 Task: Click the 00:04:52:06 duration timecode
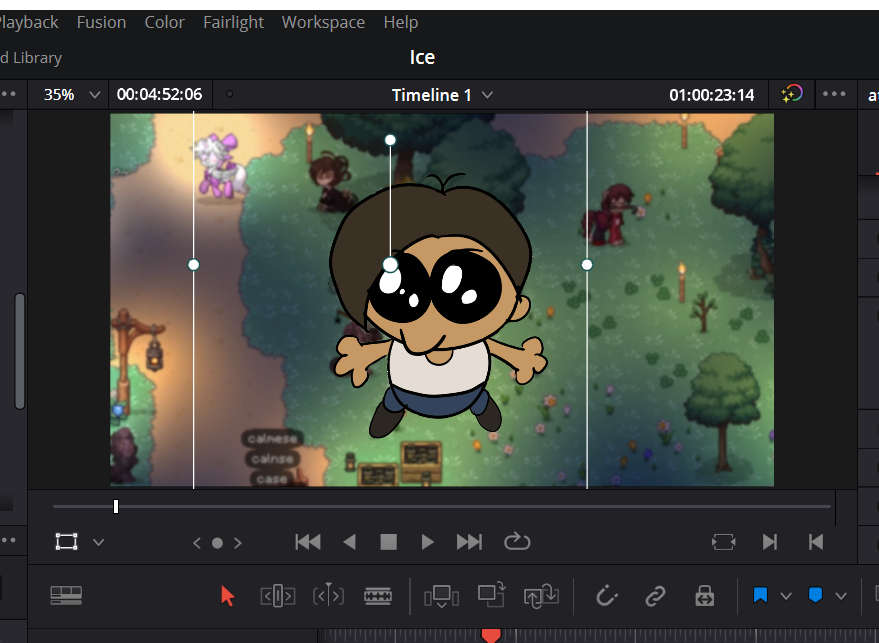point(159,94)
